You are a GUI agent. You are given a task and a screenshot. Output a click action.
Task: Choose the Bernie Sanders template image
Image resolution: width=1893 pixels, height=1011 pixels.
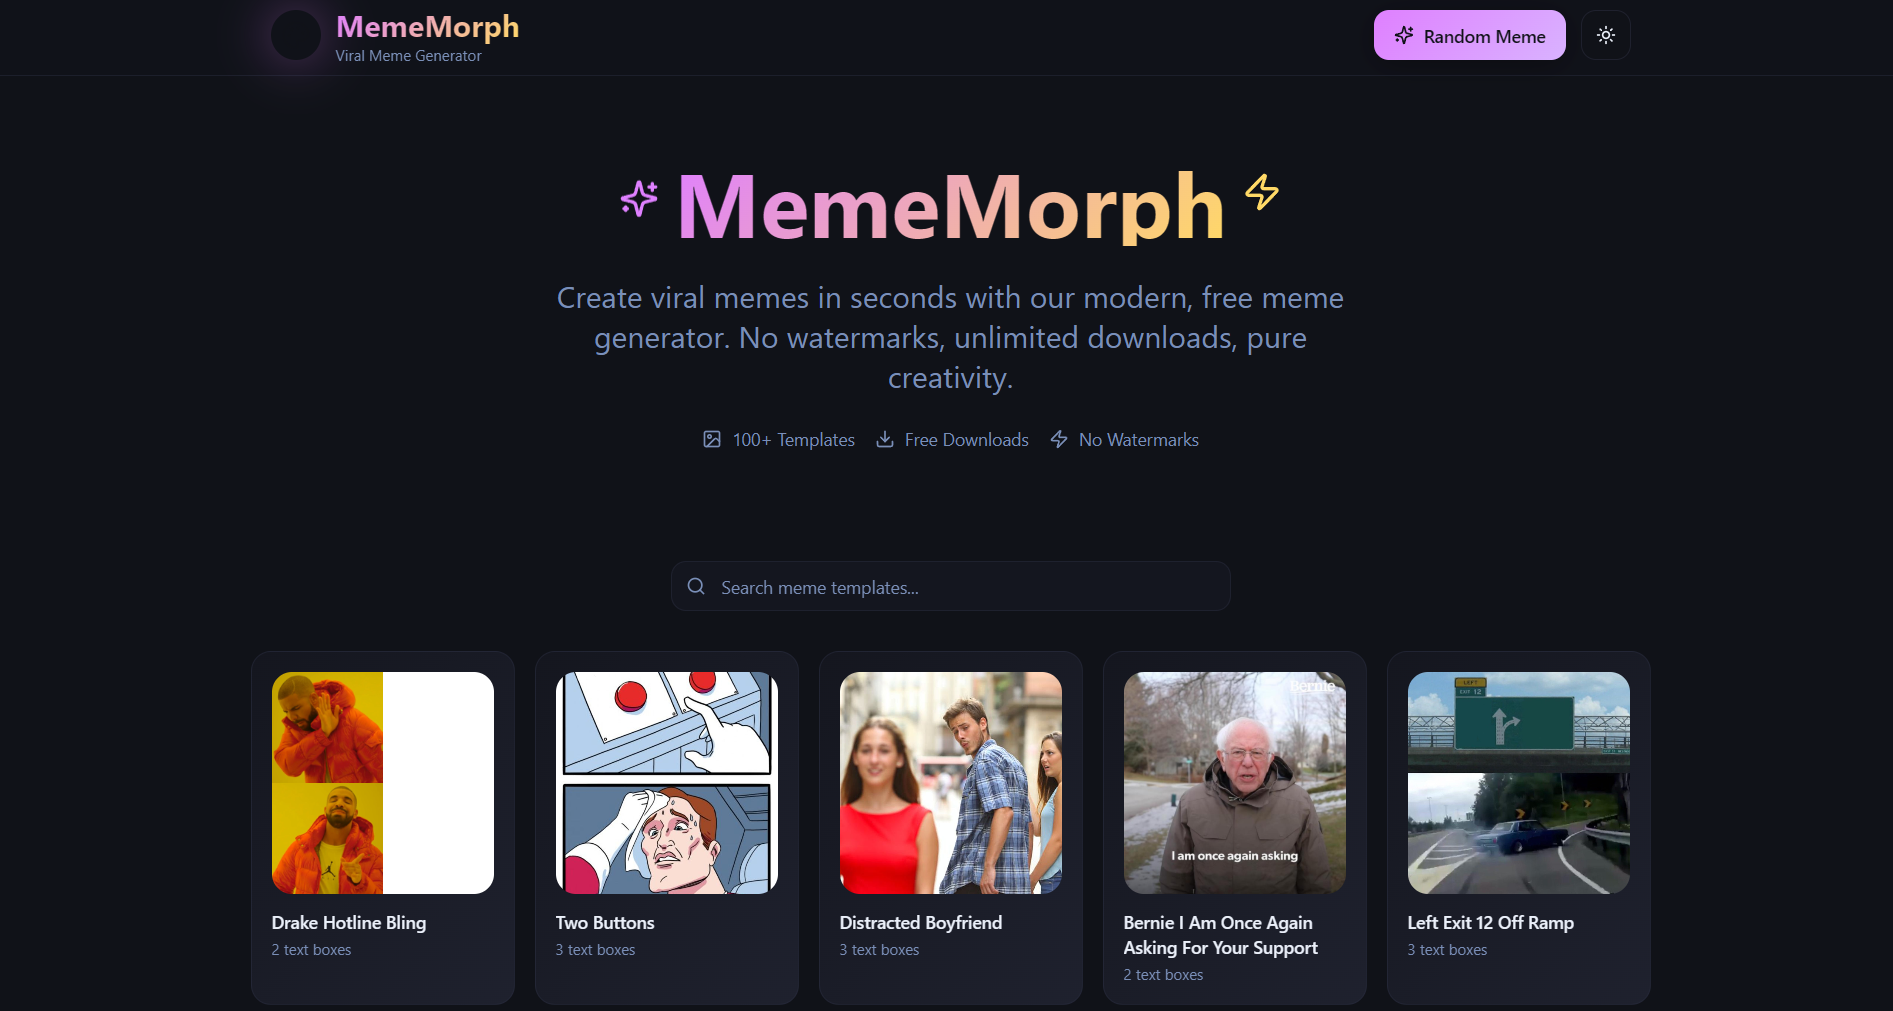click(x=1234, y=782)
